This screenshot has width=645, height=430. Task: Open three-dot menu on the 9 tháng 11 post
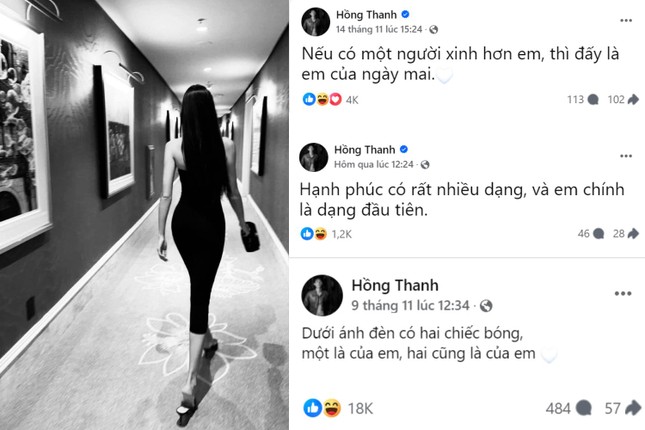click(623, 293)
